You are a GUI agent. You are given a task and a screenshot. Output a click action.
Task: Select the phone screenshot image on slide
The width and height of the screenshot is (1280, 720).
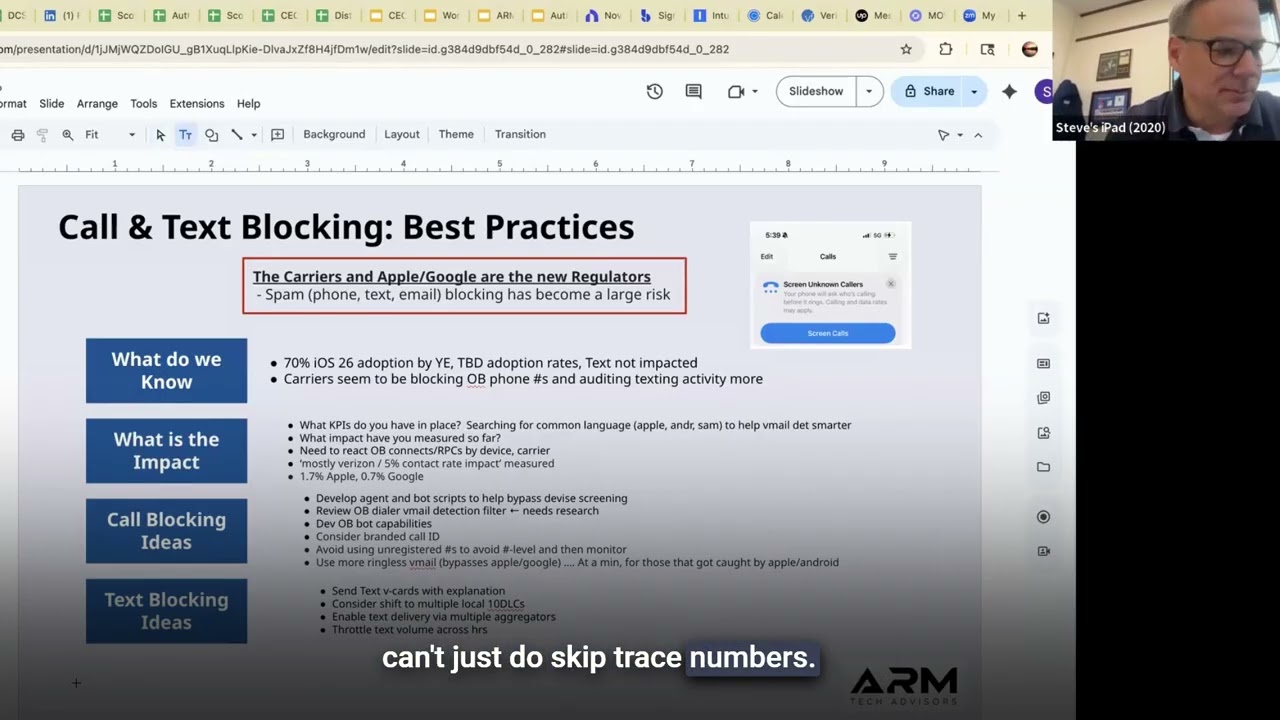pyautogui.click(x=830, y=285)
